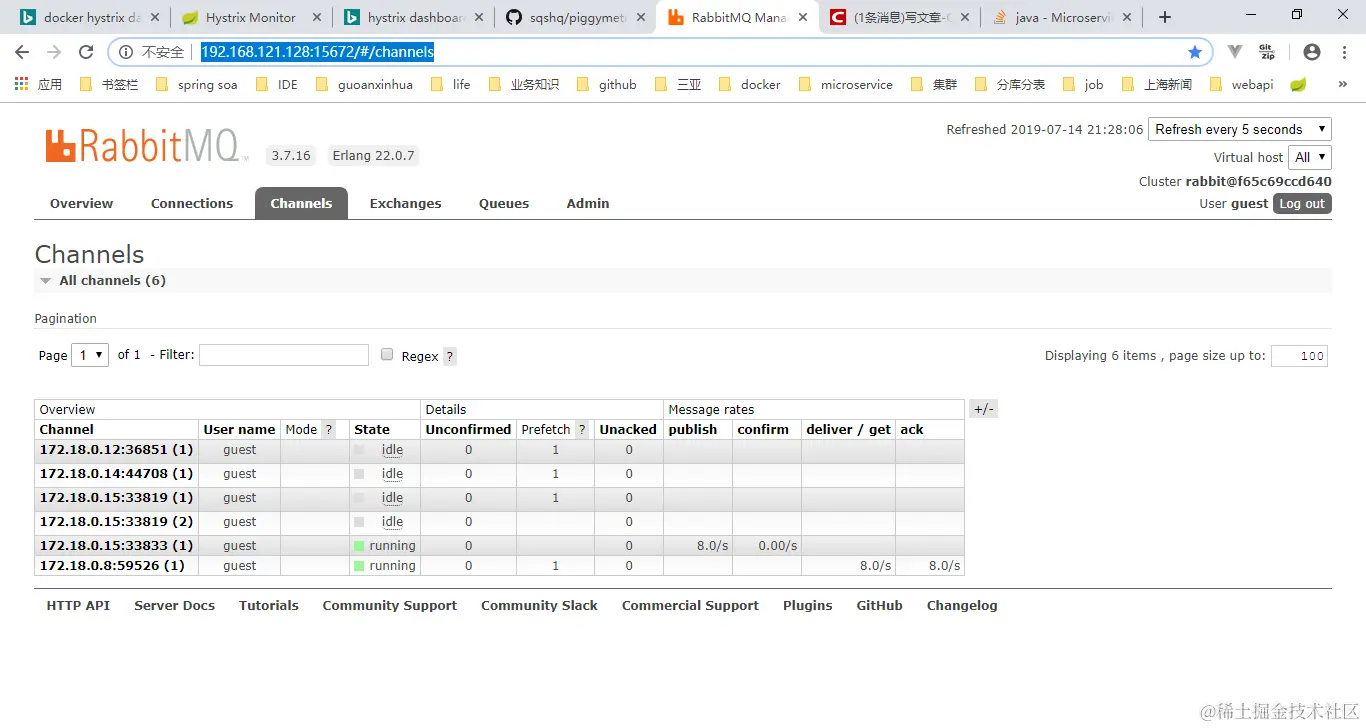
Task: Open the browser profile avatar icon
Action: pyautogui.click(x=1312, y=52)
